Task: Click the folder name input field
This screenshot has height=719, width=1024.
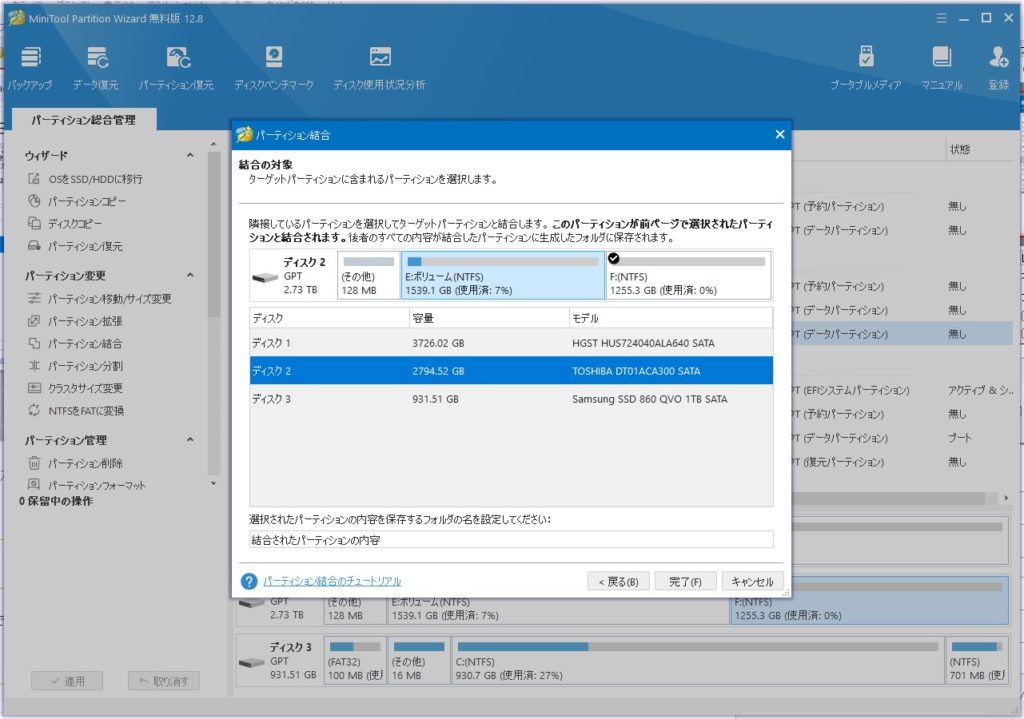Action: point(511,540)
